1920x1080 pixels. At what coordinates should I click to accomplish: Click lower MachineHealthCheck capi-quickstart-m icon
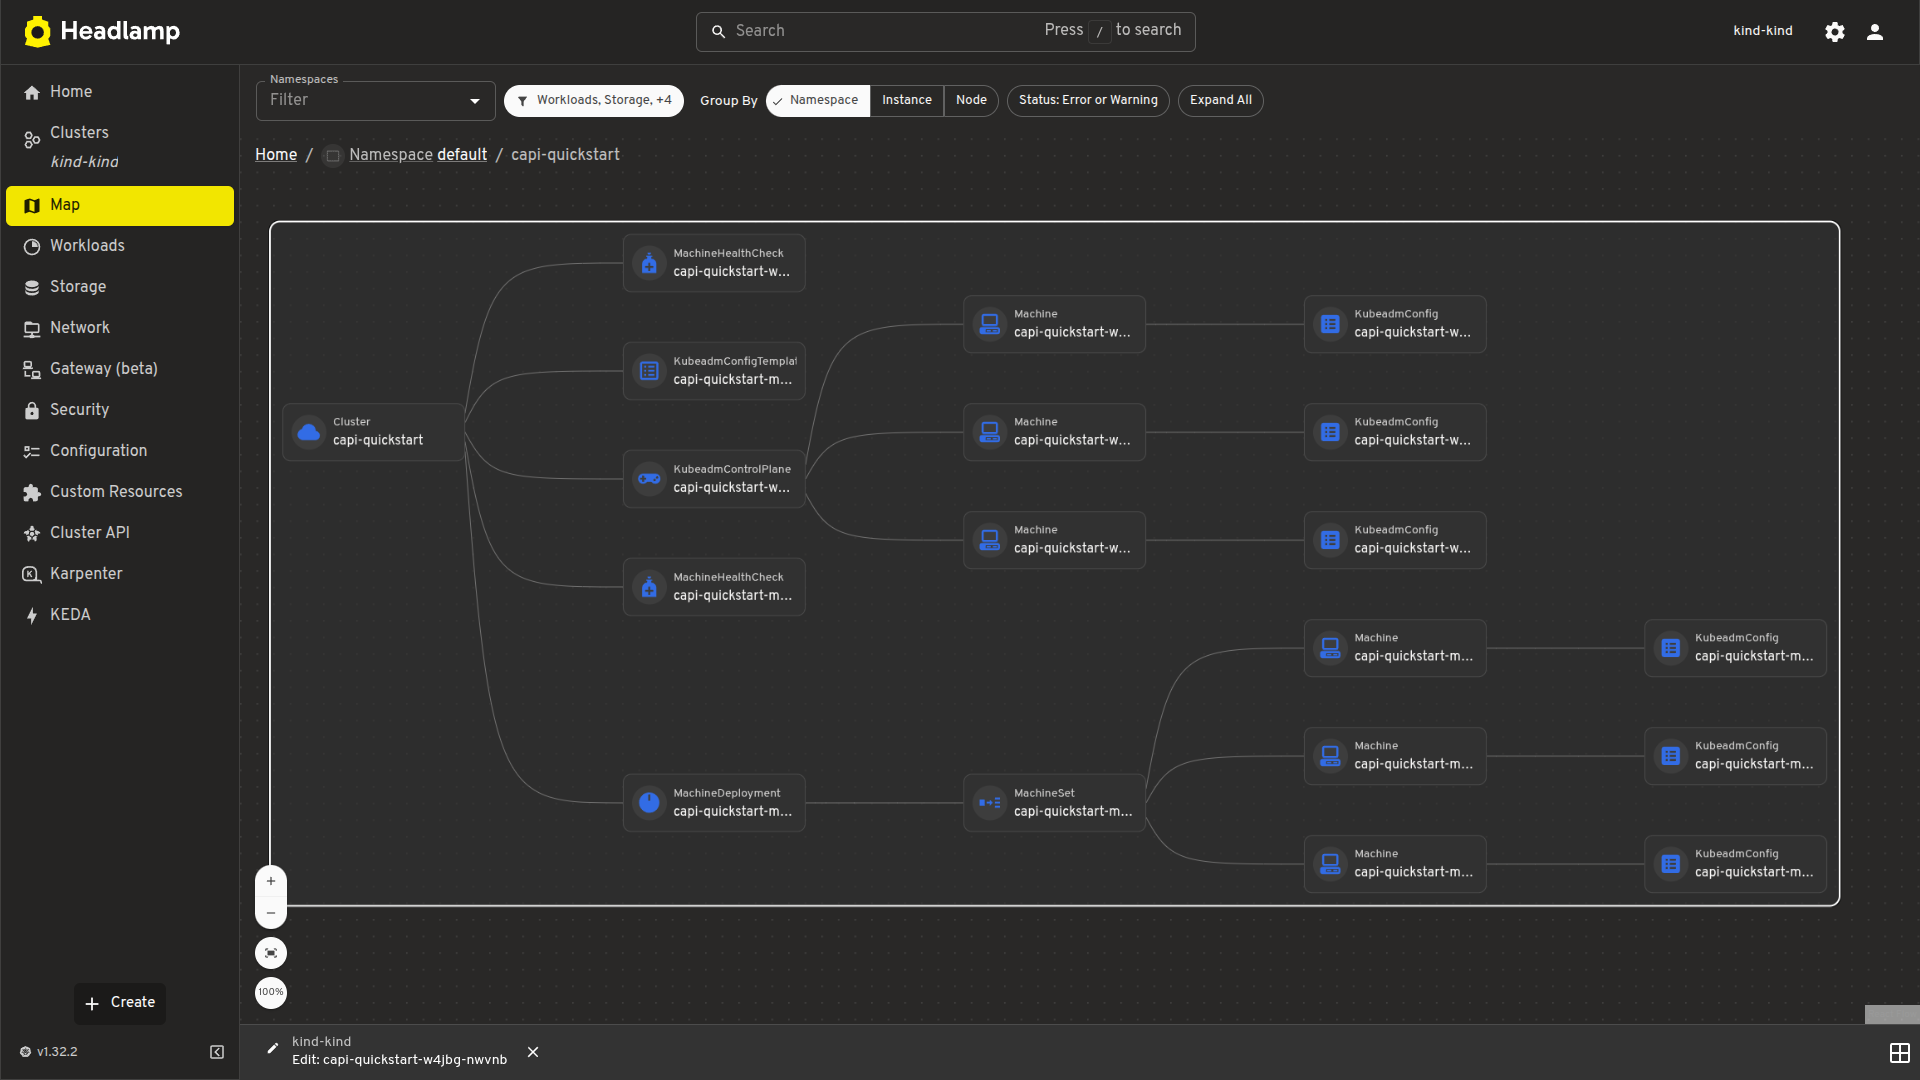click(649, 587)
